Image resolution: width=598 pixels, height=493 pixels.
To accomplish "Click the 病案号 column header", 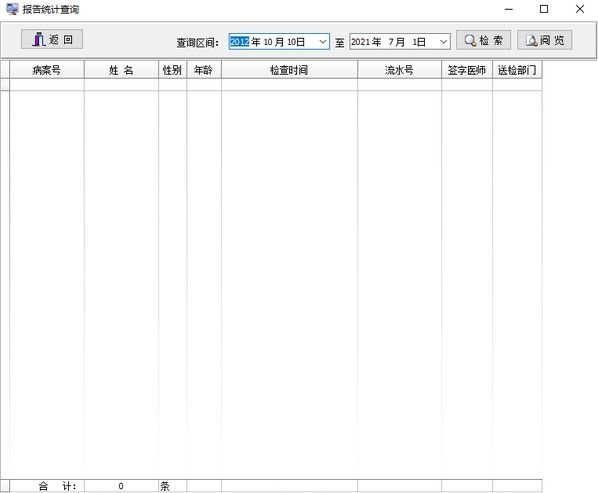I will 47,70.
